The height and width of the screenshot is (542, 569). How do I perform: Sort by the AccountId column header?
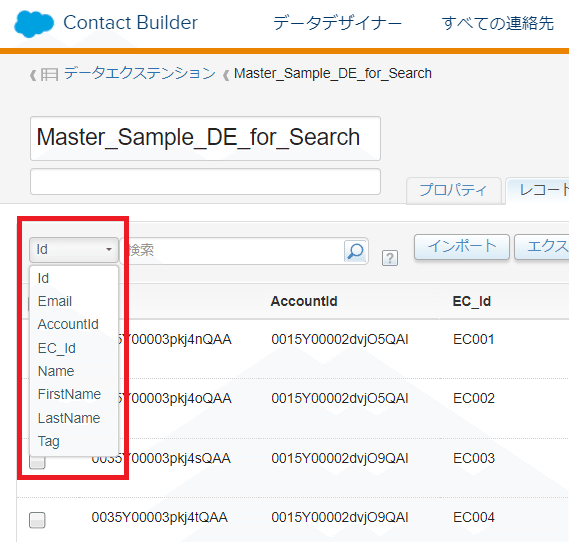point(304,301)
